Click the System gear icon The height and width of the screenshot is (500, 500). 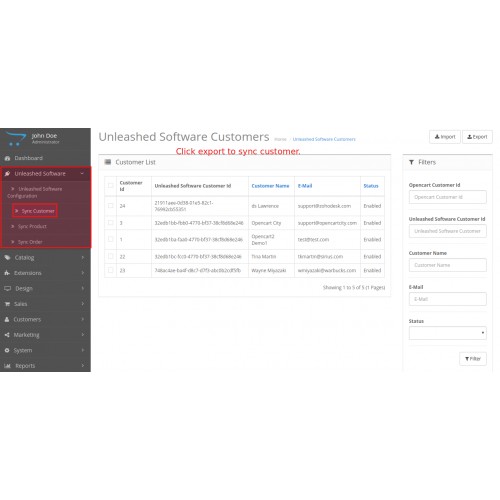[7, 350]
